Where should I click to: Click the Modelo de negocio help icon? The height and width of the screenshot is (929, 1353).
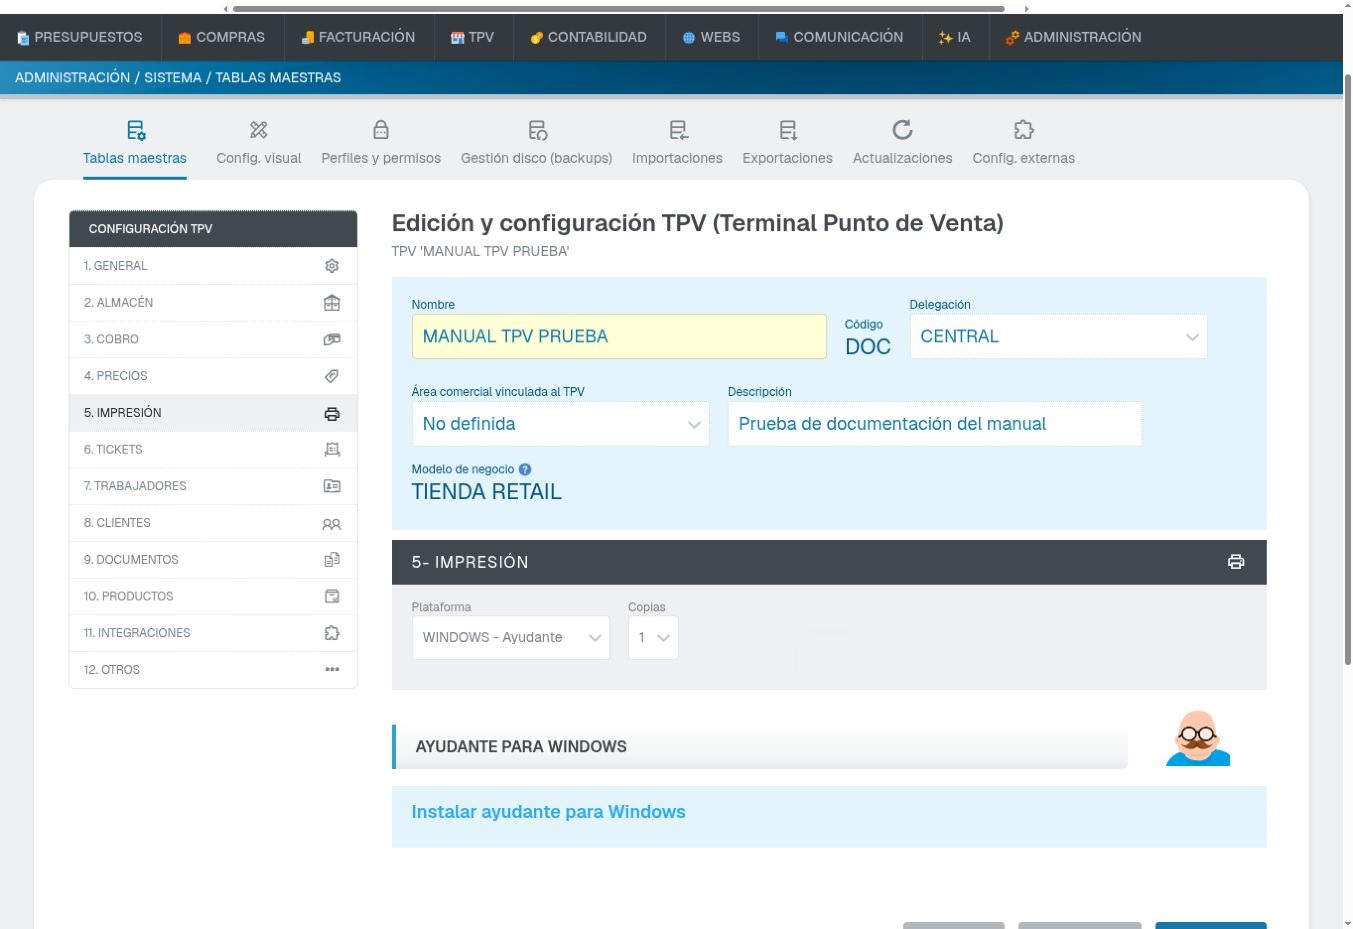click(525, 469)
